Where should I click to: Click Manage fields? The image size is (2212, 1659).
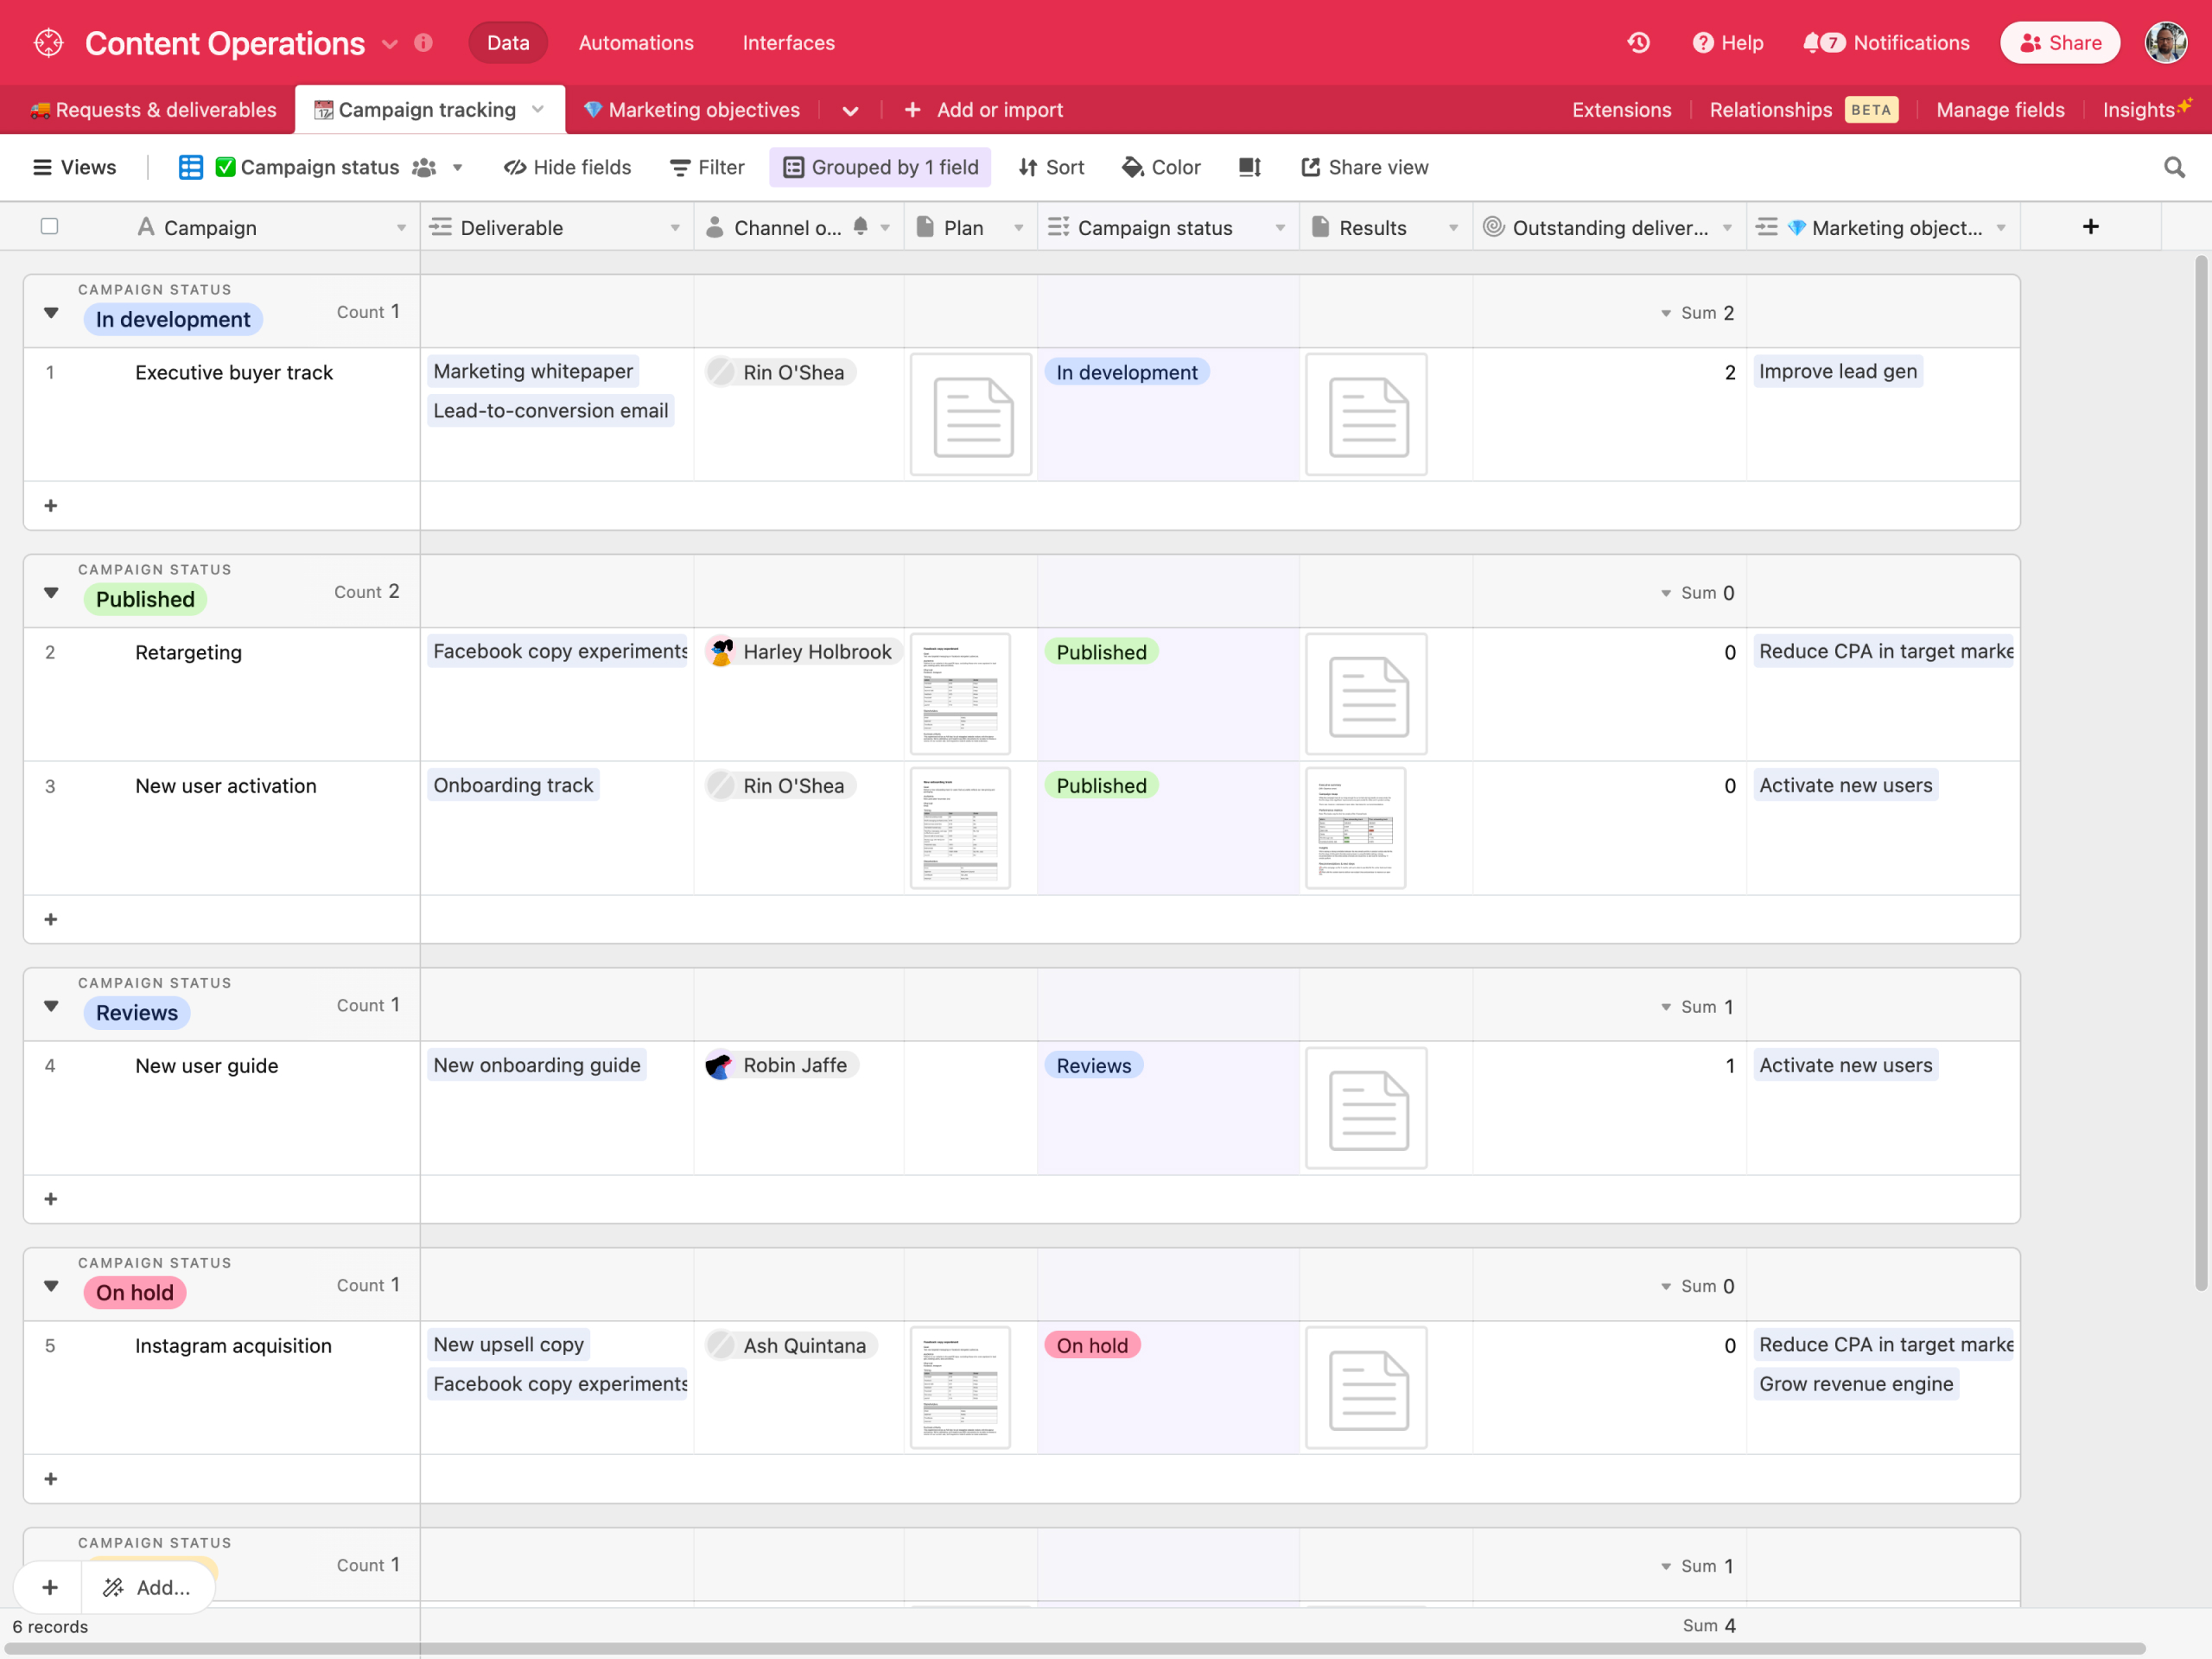click(2000, 110)
